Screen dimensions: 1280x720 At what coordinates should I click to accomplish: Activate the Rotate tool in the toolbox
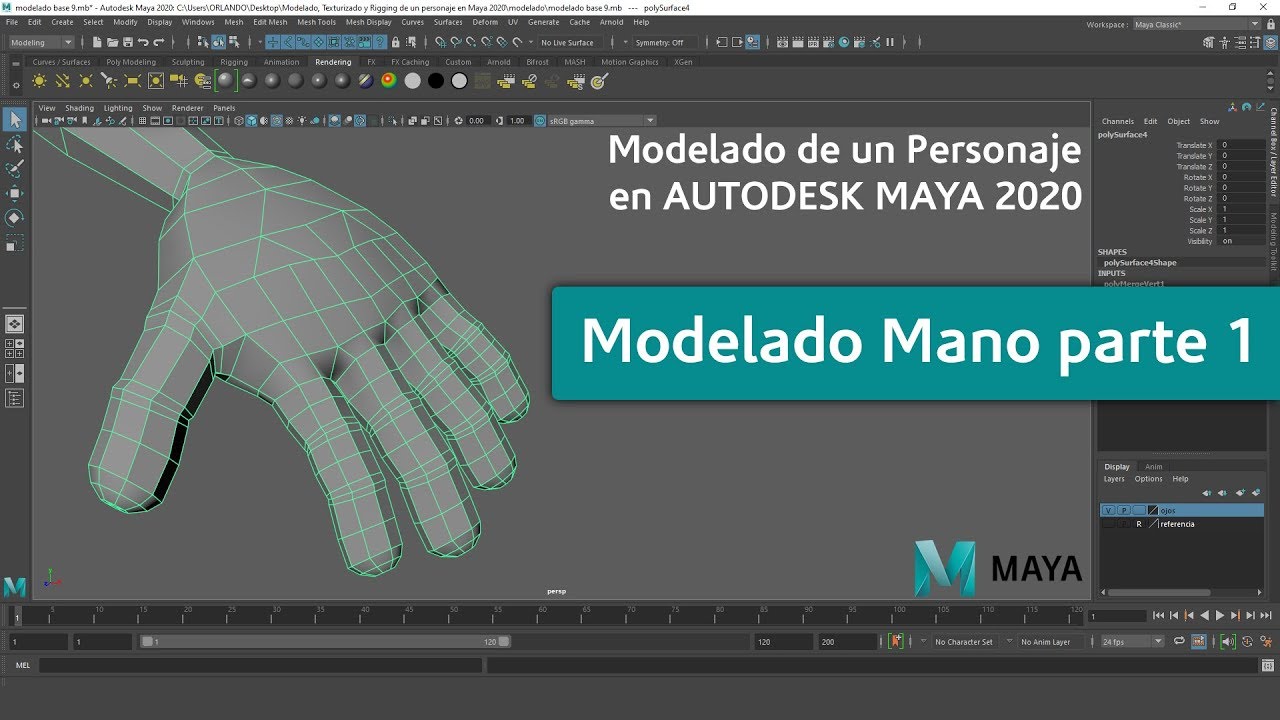[15, 217]
